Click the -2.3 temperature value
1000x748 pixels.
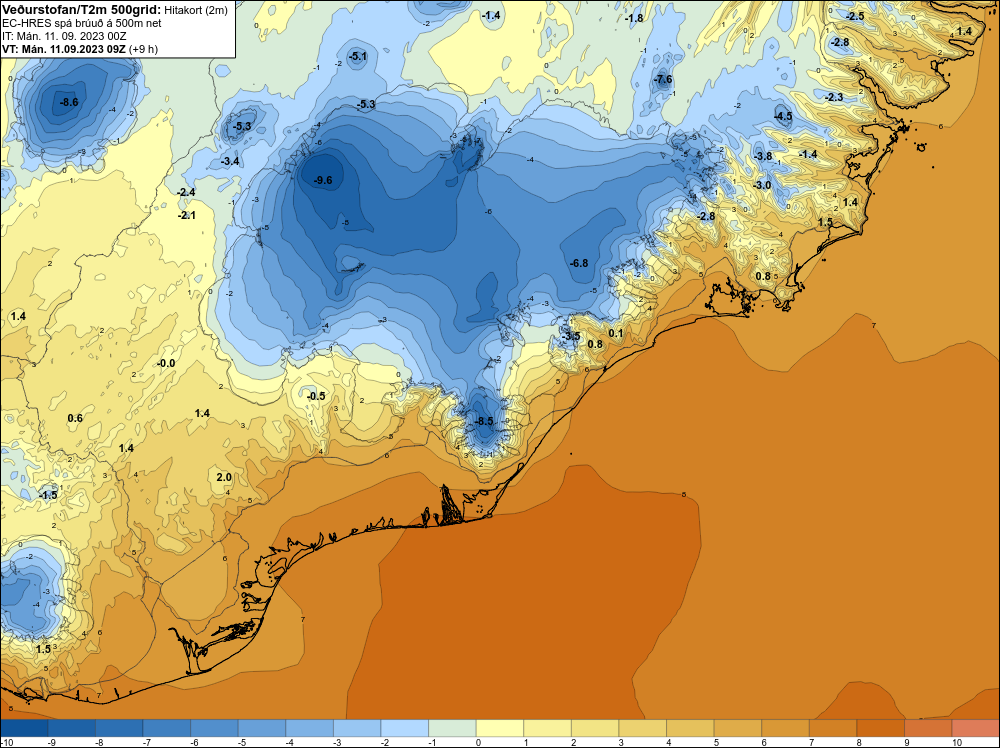pos(834,98)
